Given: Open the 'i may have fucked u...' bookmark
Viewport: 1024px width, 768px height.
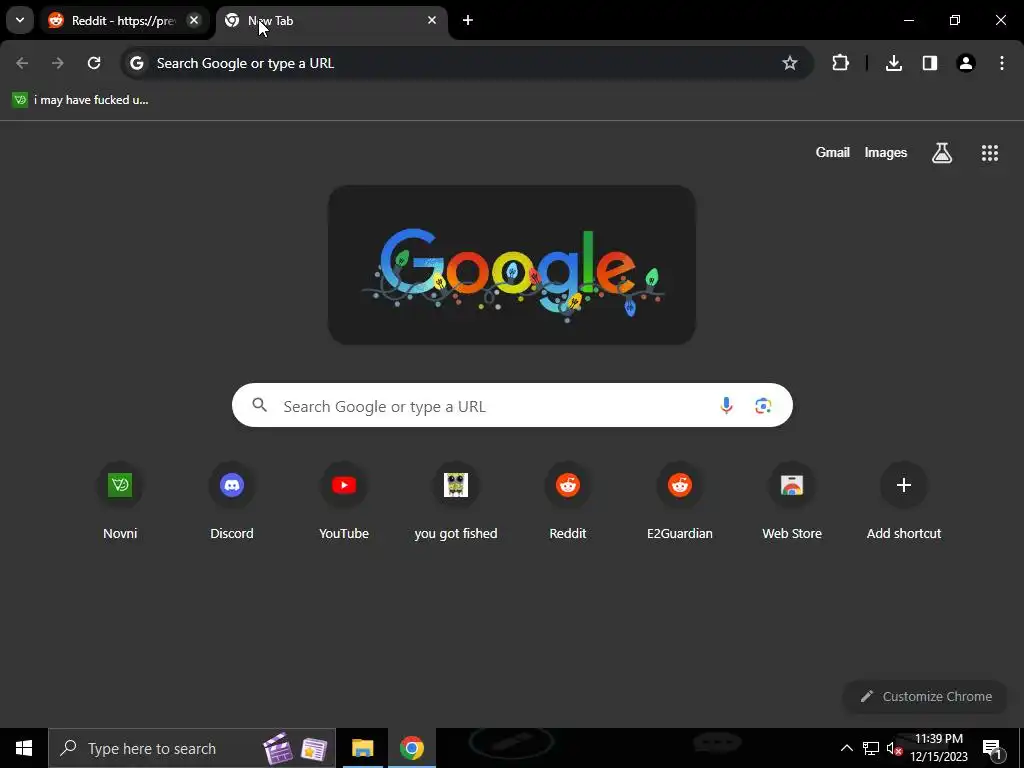Looking at the screenshot, I should point(80,100).
